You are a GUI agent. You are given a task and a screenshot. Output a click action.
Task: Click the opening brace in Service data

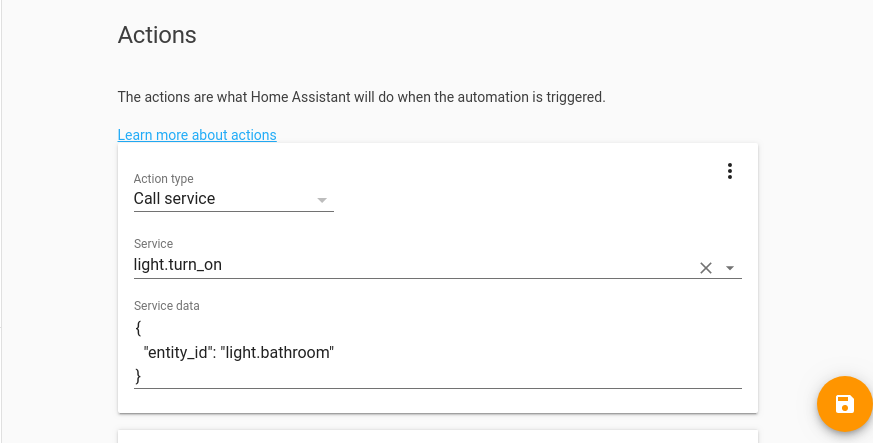point(138,328)
